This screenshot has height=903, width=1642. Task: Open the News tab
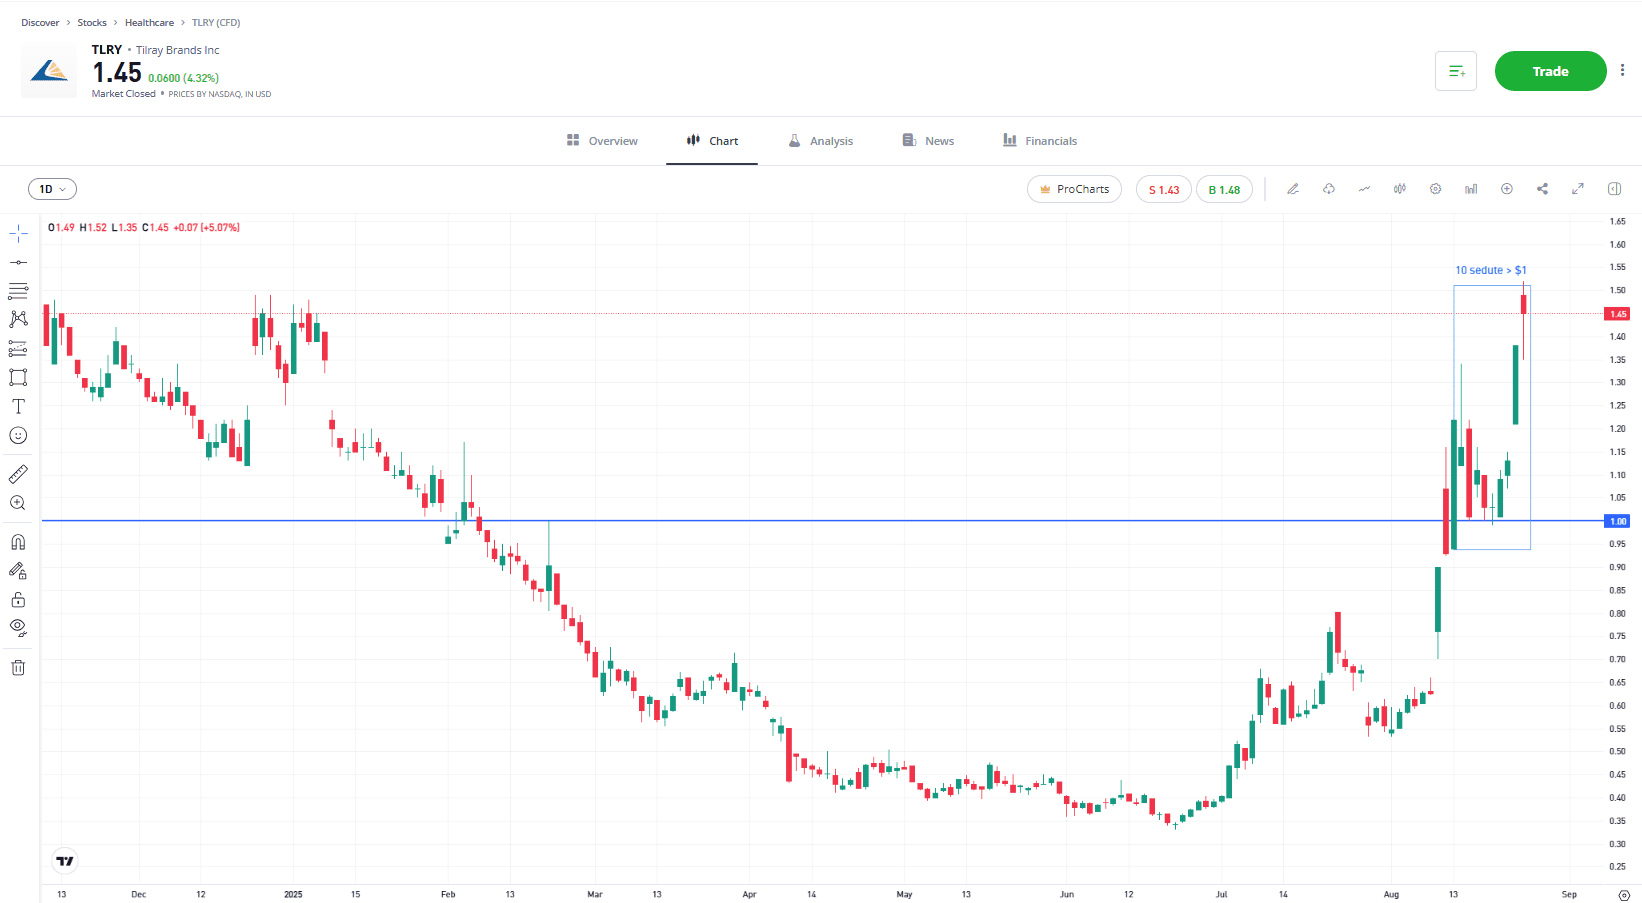[x=928, y=141]
